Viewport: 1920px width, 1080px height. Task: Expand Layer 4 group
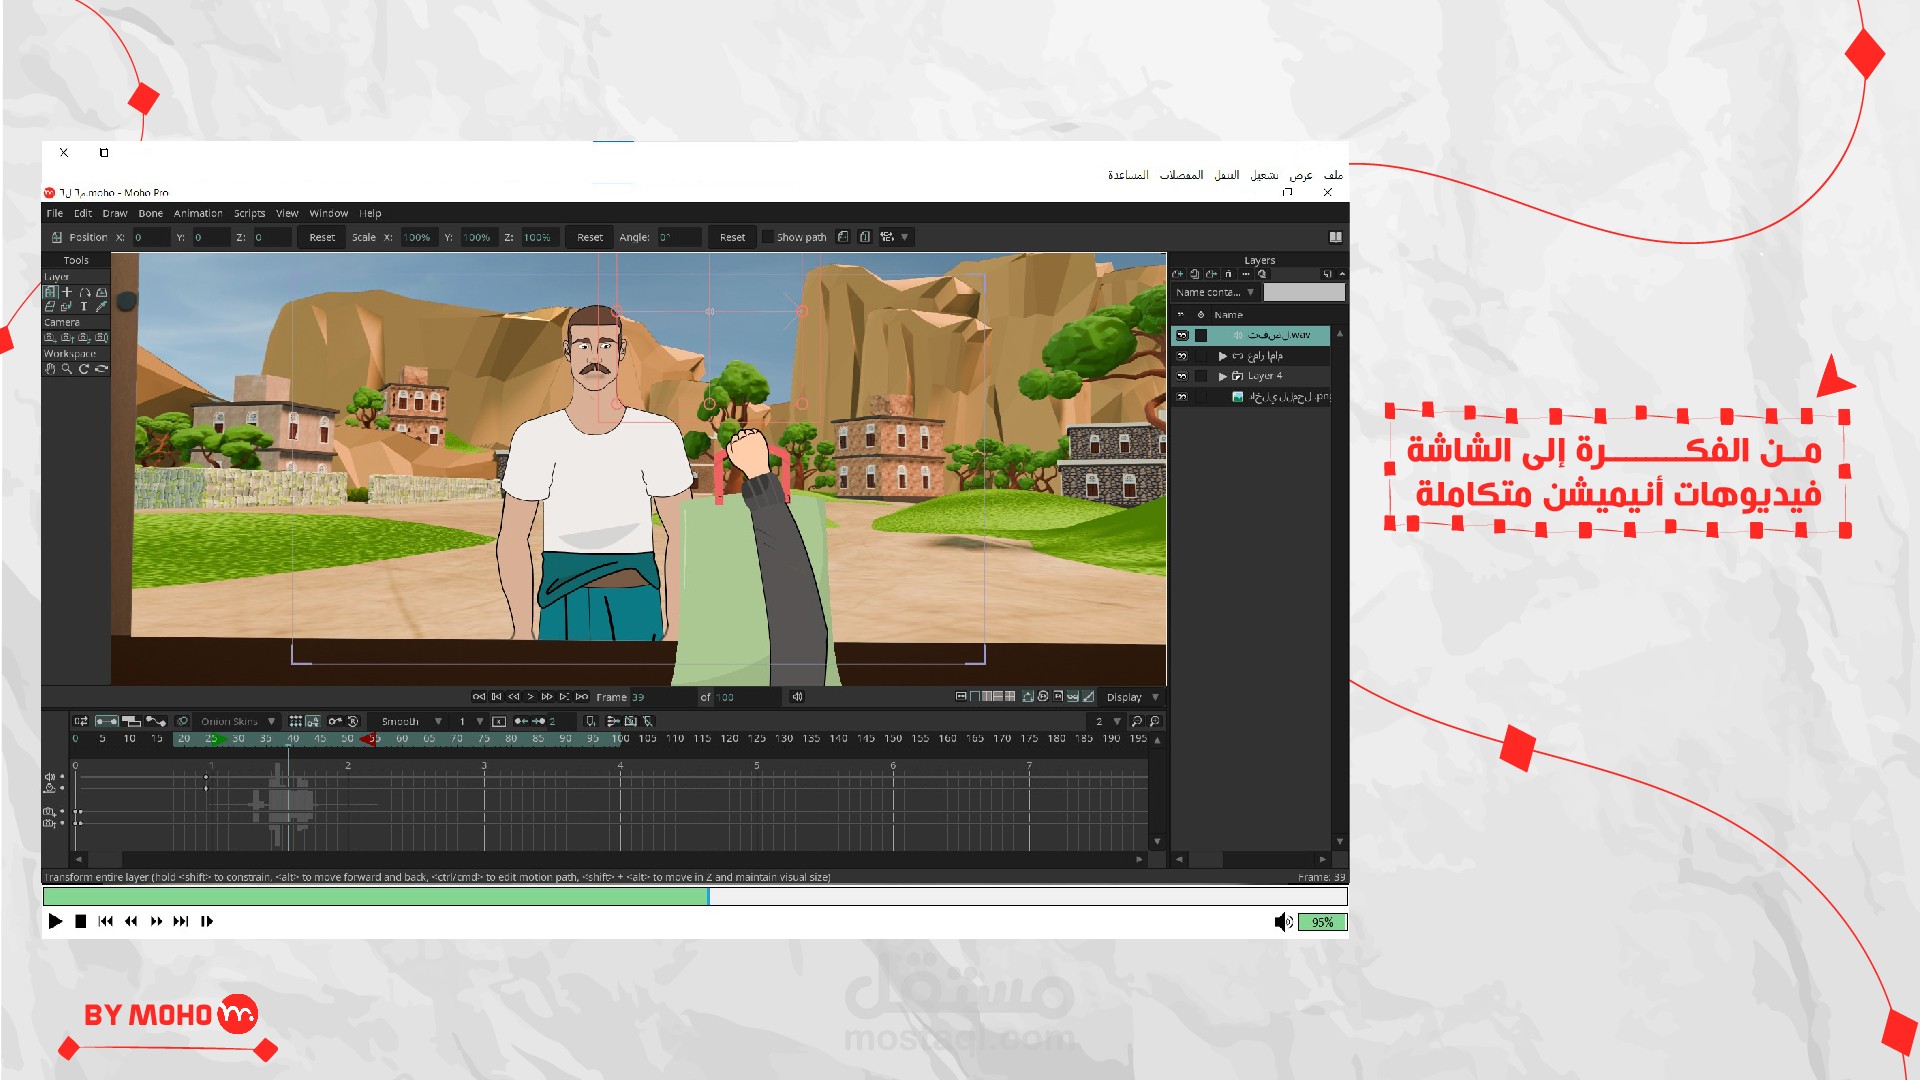coord(1222,377)
